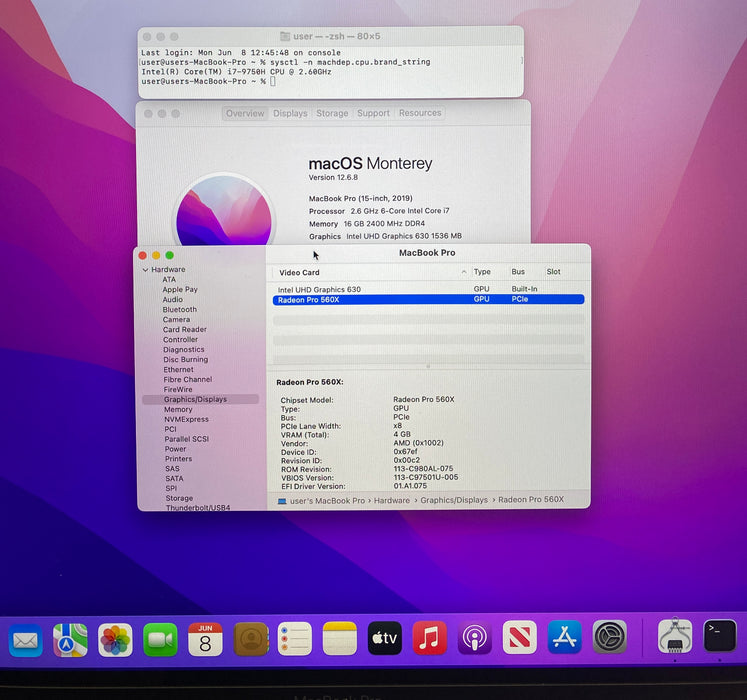
Task: Select ATA in the sidebar
Action: [x=169, y=280]
